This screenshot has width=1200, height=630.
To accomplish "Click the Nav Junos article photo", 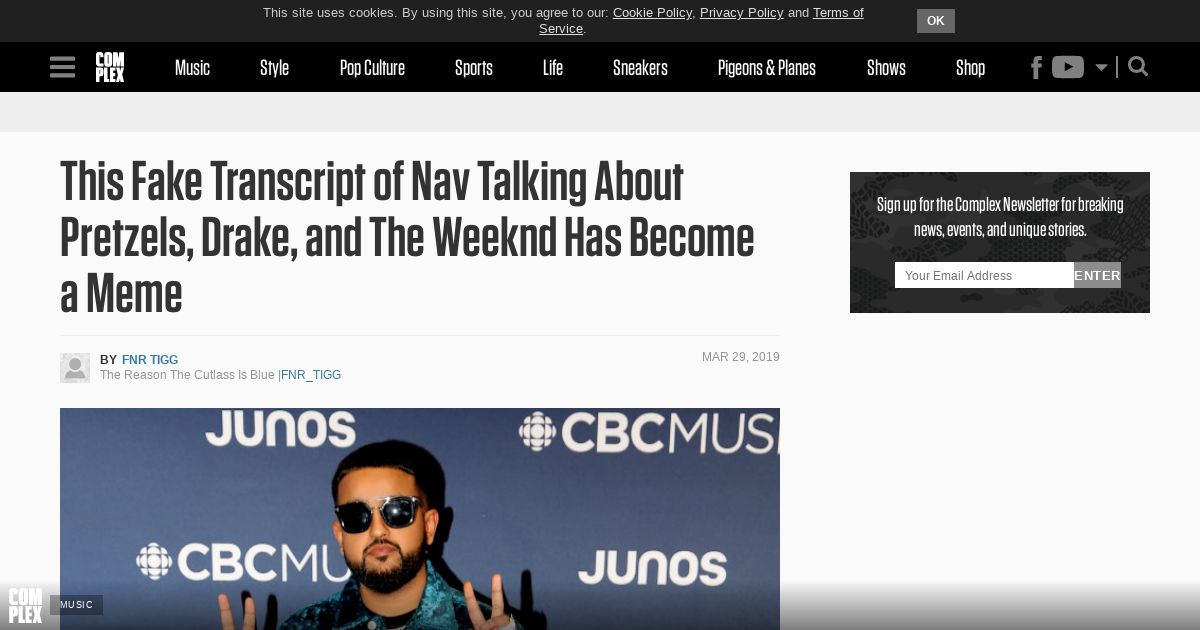I will click(420, 519).
